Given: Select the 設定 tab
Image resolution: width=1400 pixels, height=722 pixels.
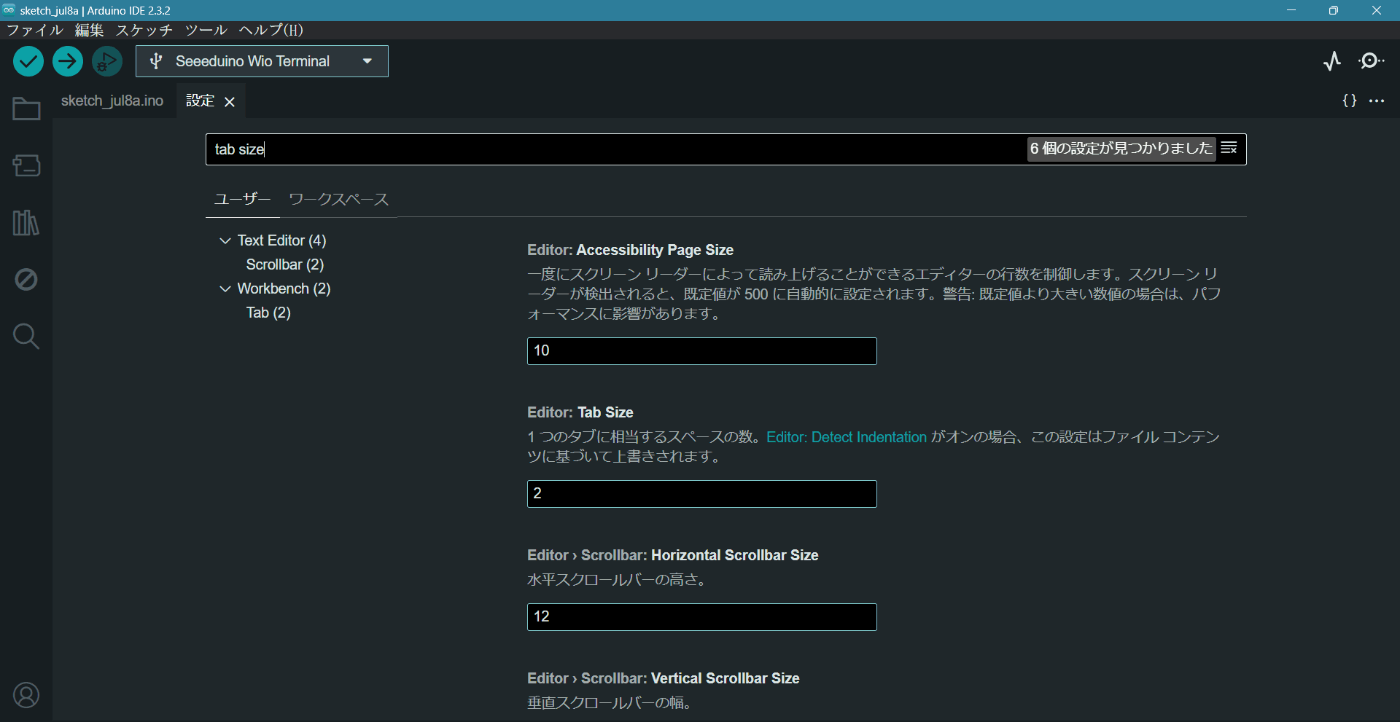Looking at the screenshot, I should point(200,101).
